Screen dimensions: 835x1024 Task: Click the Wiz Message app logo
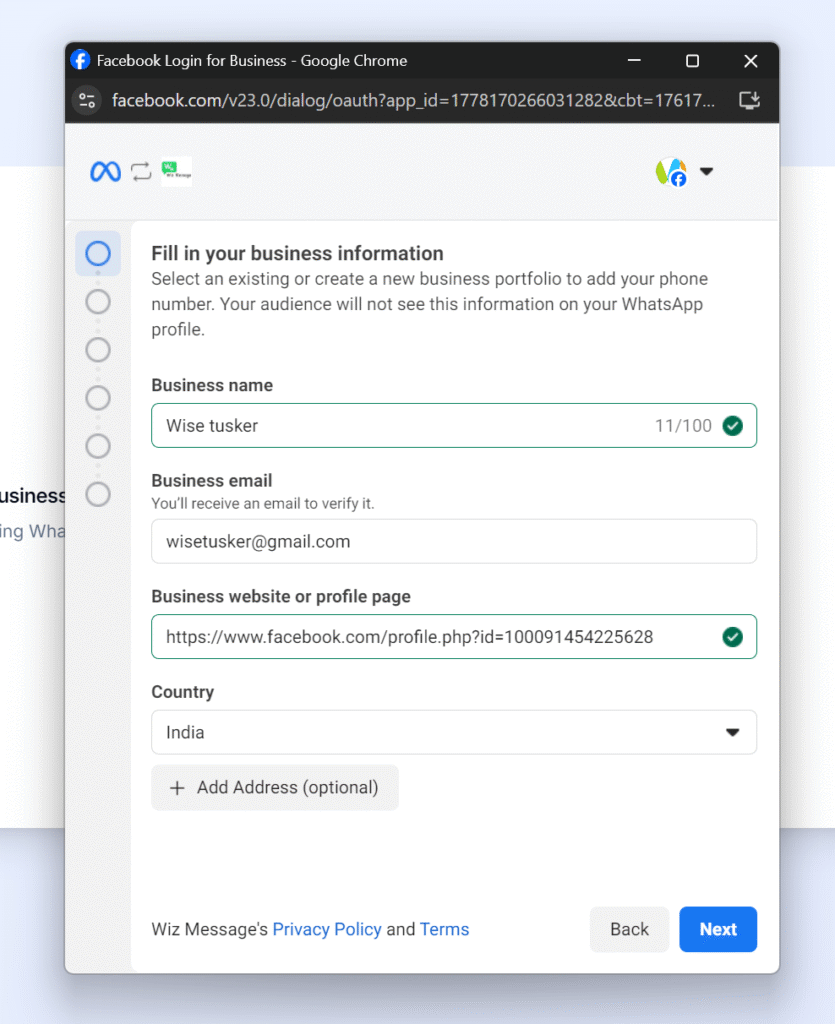(176, 172)
